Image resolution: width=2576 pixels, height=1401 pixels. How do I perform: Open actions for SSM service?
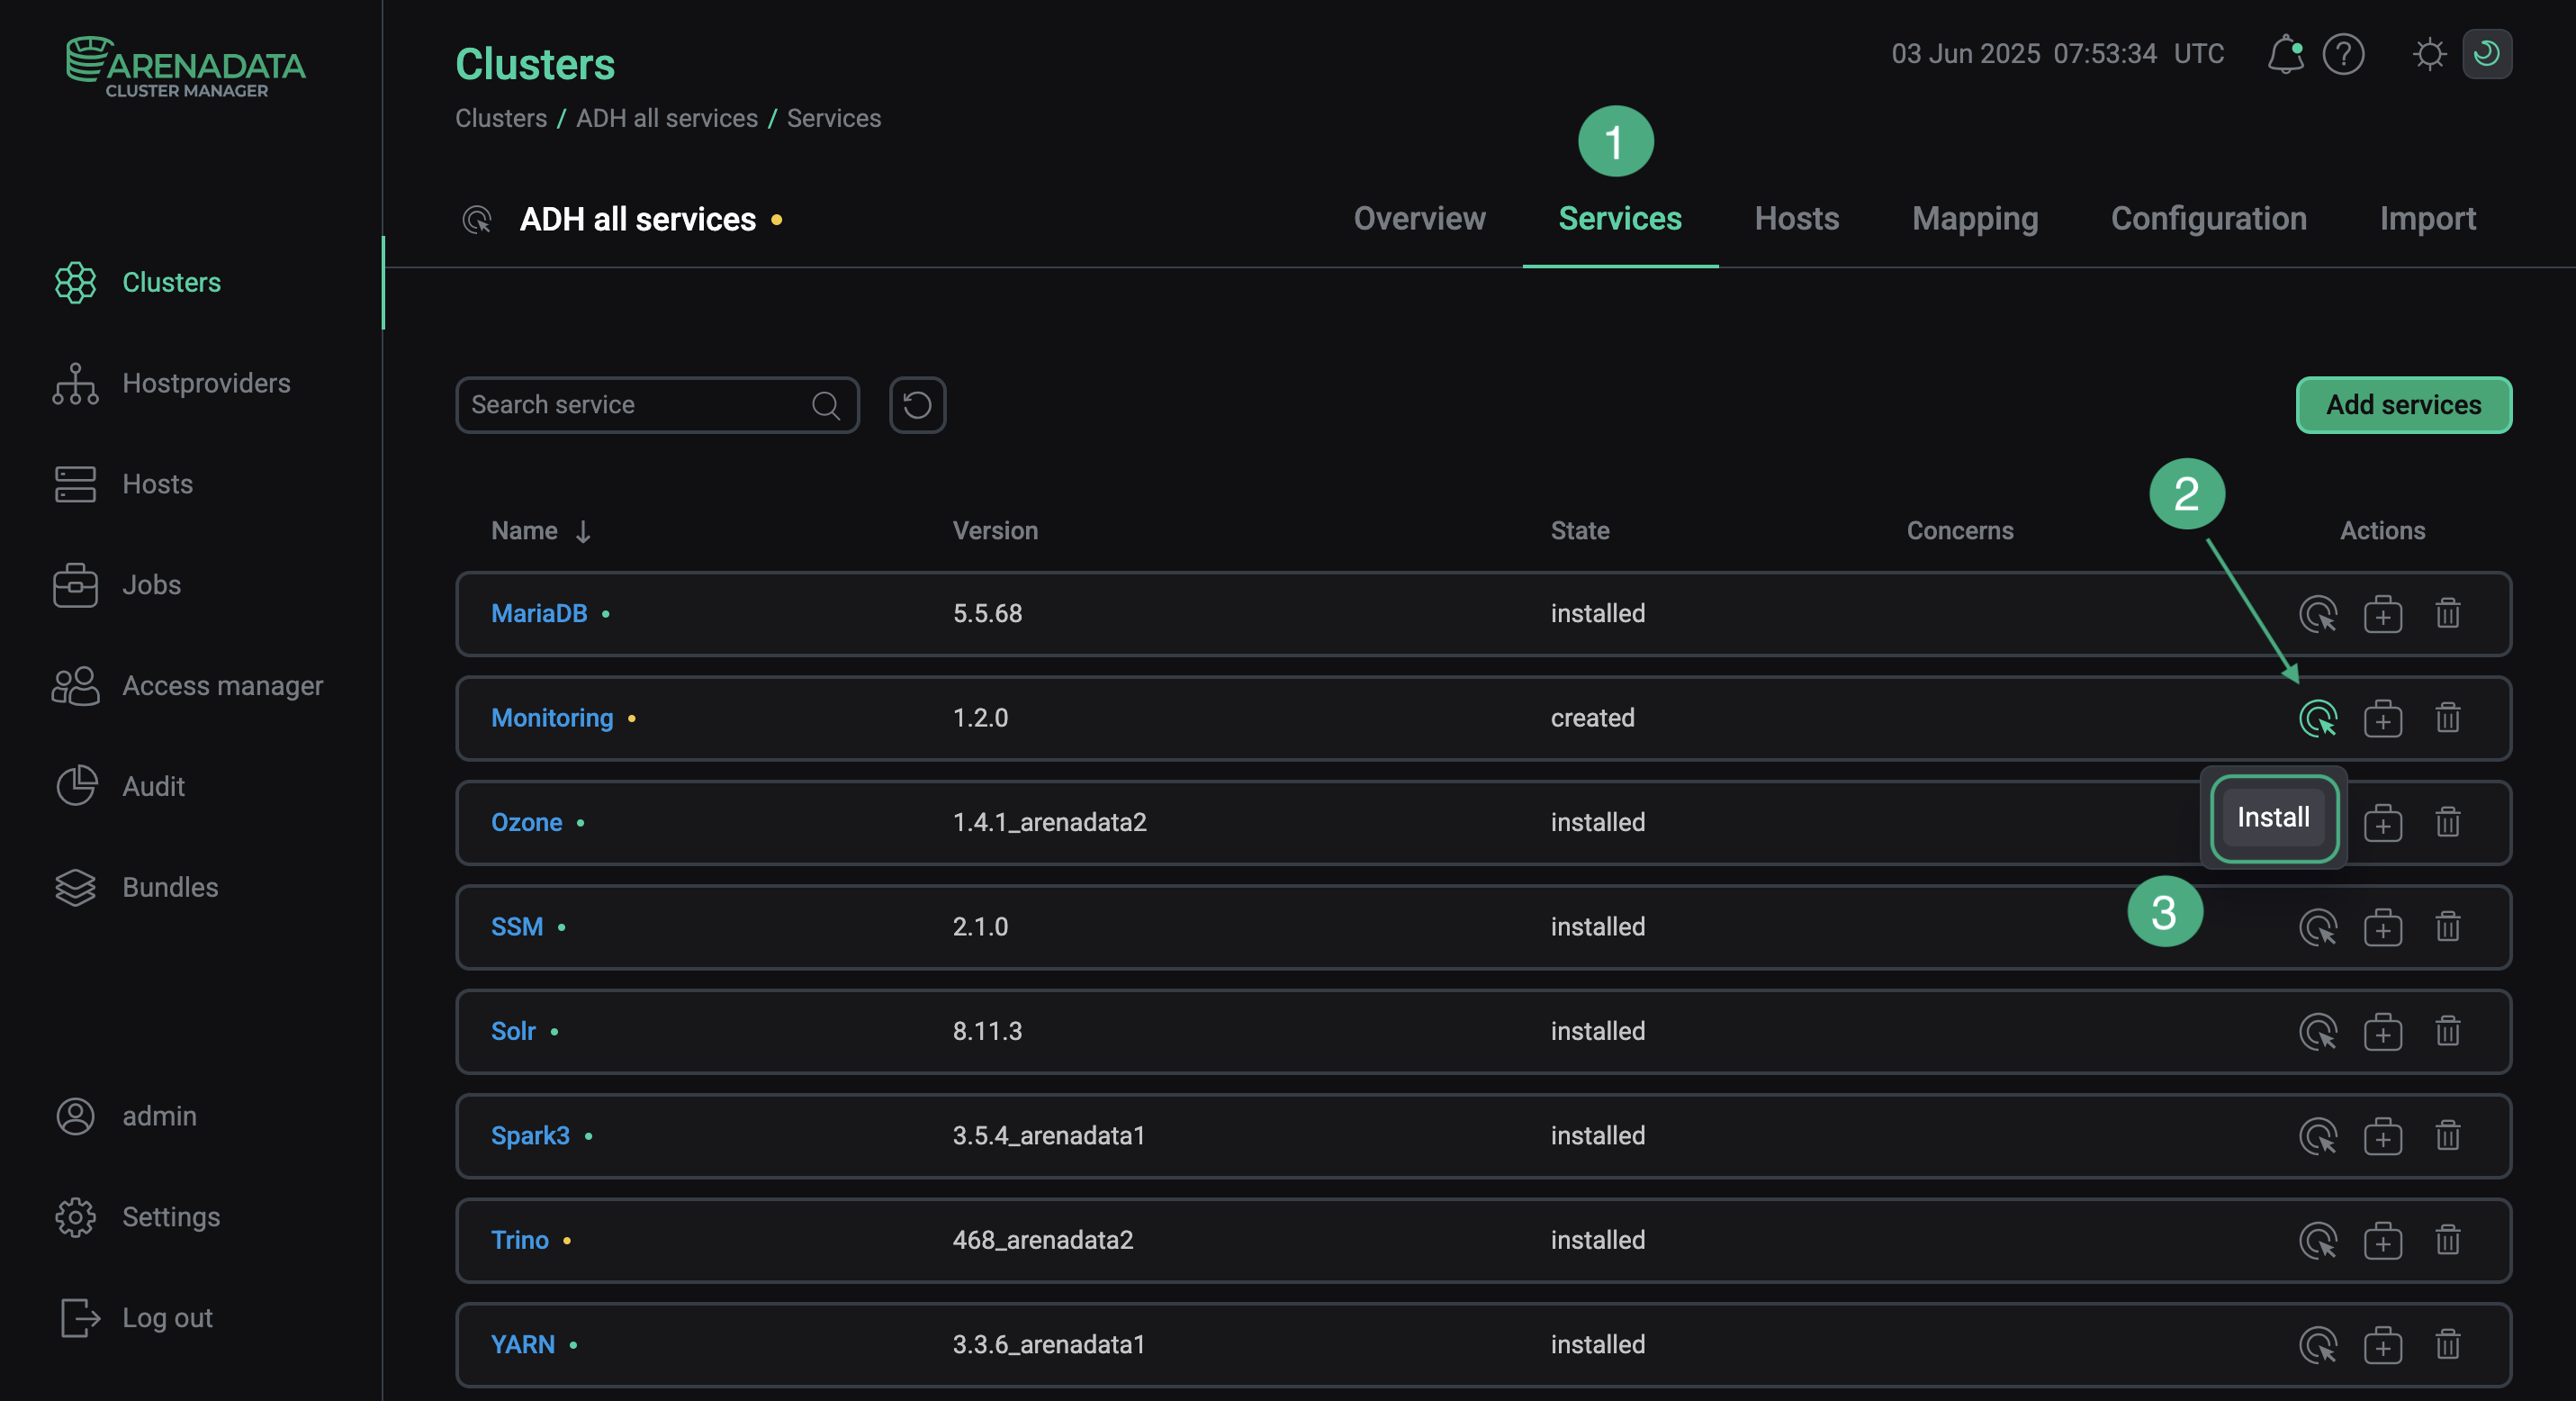click(x=2318, y=927)
